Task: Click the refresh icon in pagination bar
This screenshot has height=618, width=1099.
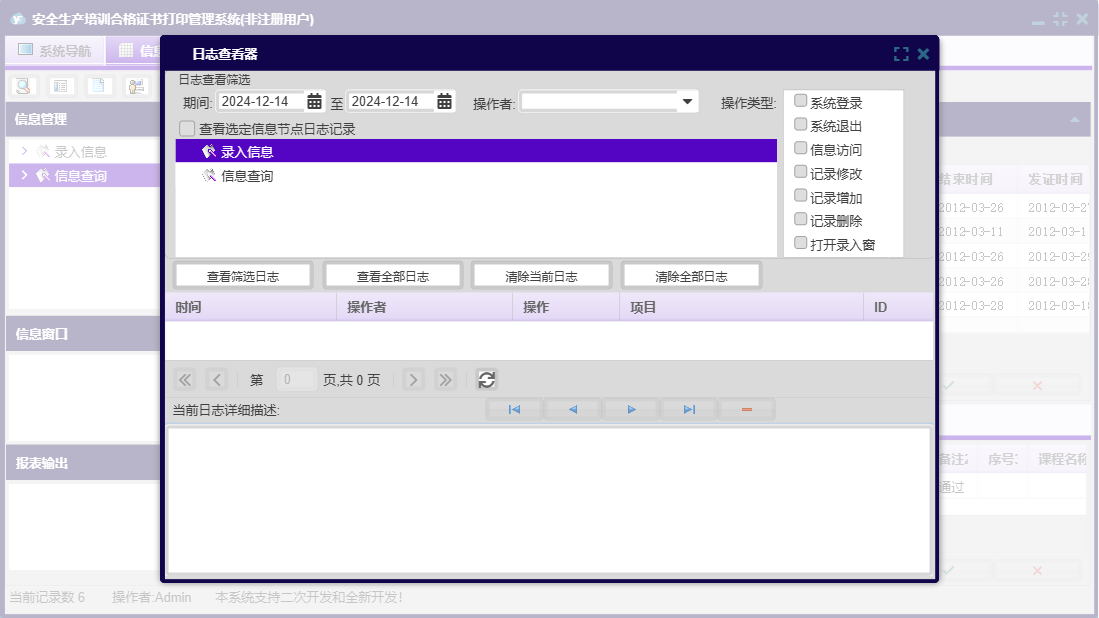Action: point(486,380)
